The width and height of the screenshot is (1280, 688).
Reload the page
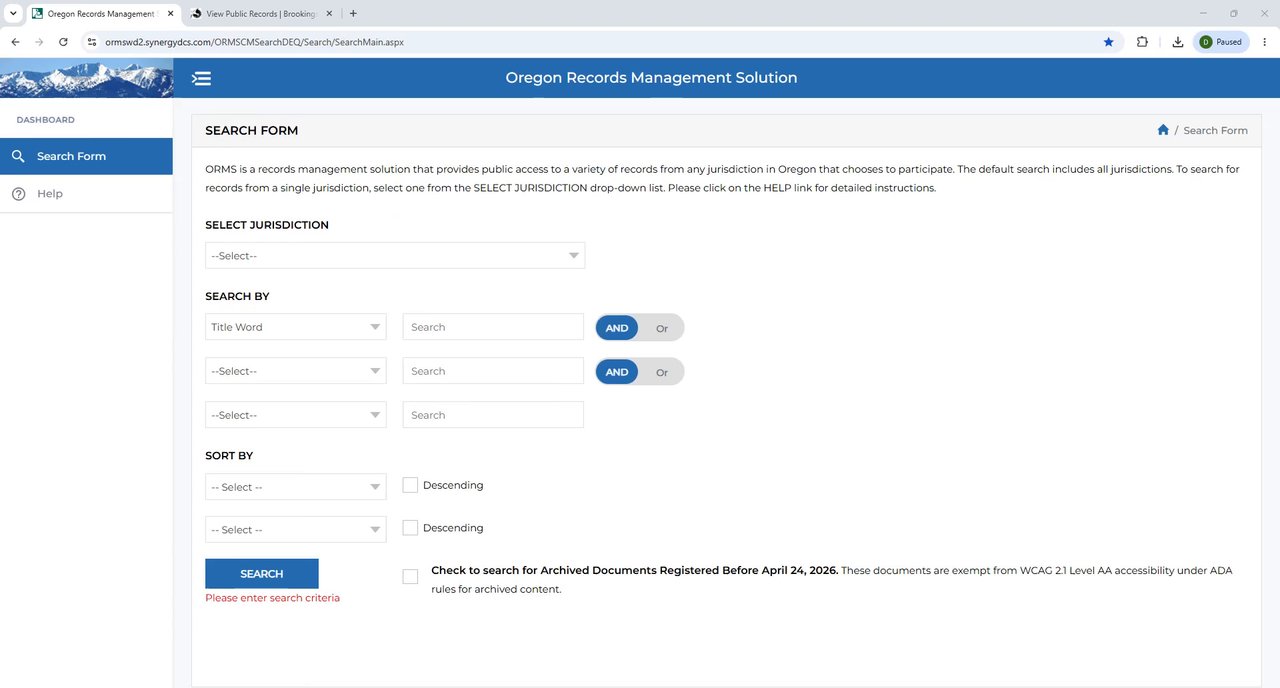coord(63,42)
